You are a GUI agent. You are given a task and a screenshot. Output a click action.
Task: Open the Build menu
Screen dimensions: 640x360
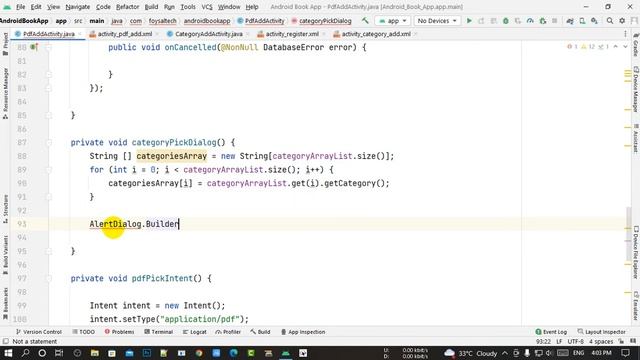[x=151, y=7]
